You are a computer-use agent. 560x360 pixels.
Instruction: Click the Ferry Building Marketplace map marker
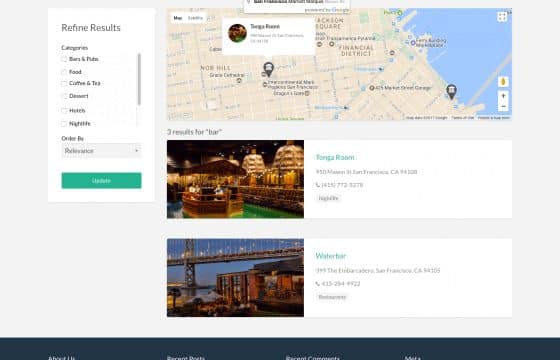pos(413,43)
